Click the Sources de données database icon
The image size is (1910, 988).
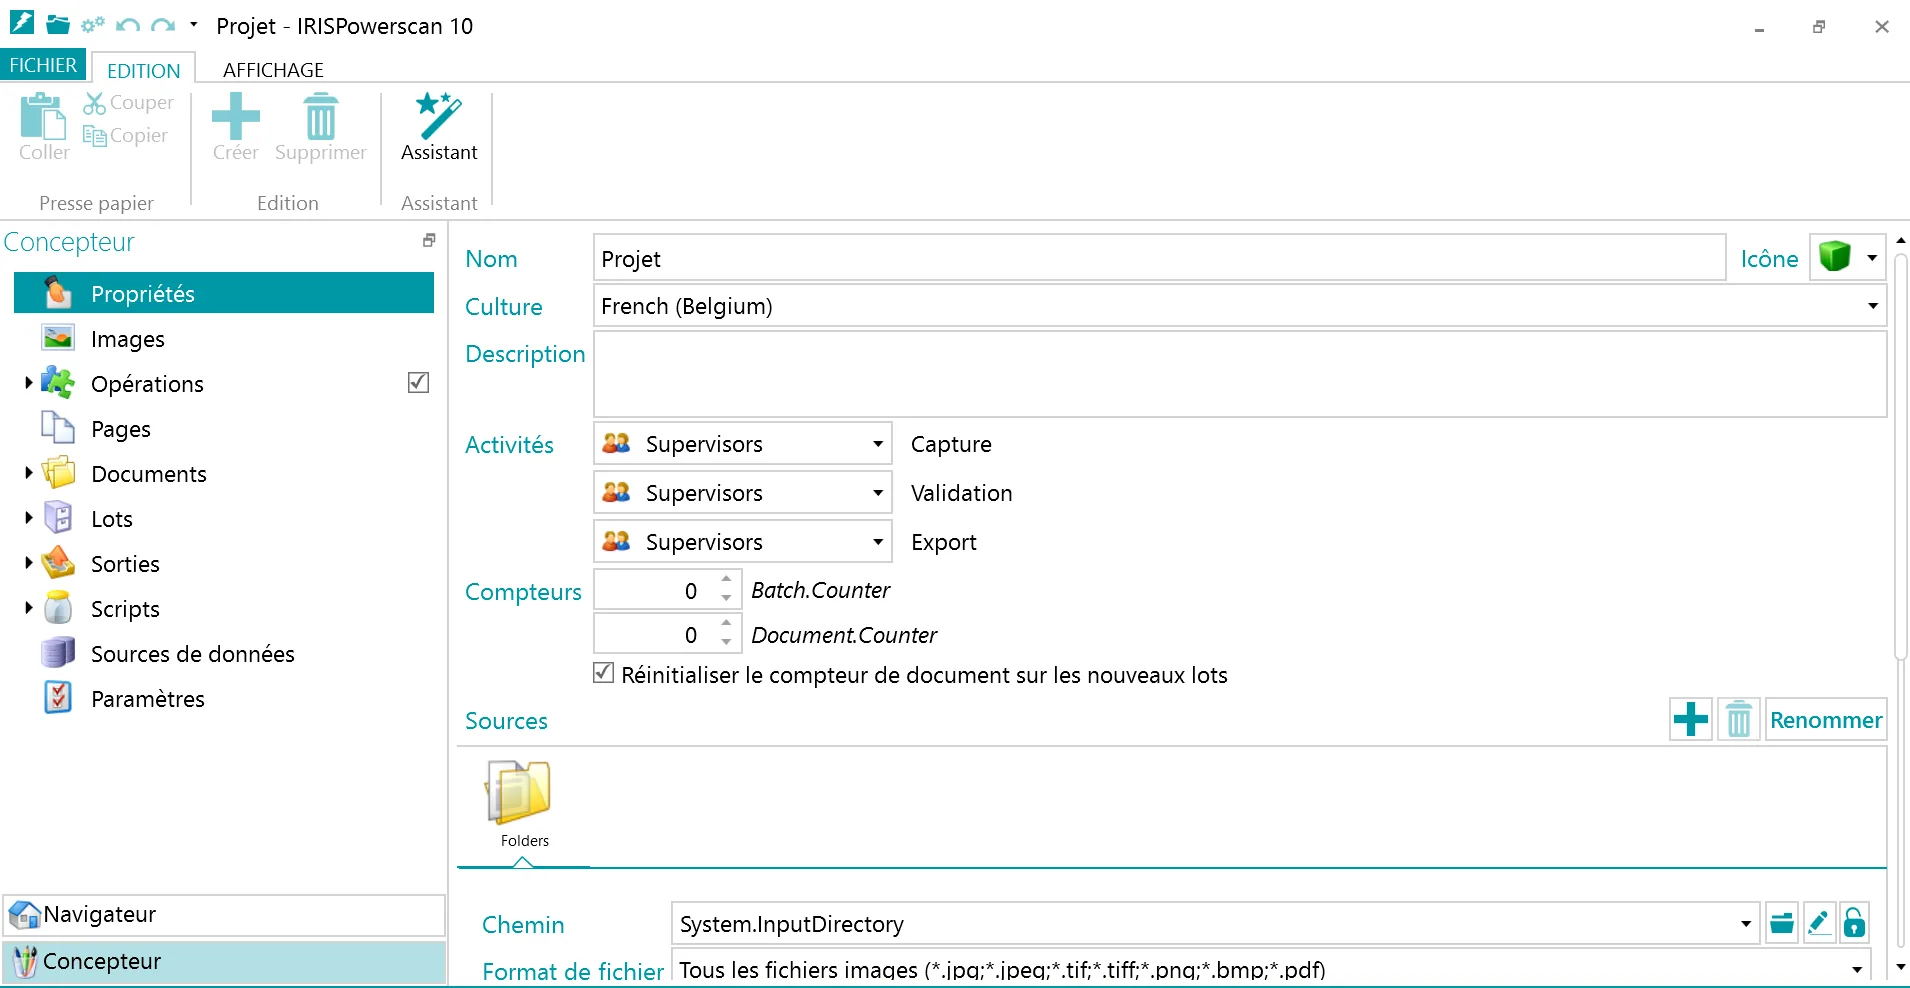coord(58,653)
